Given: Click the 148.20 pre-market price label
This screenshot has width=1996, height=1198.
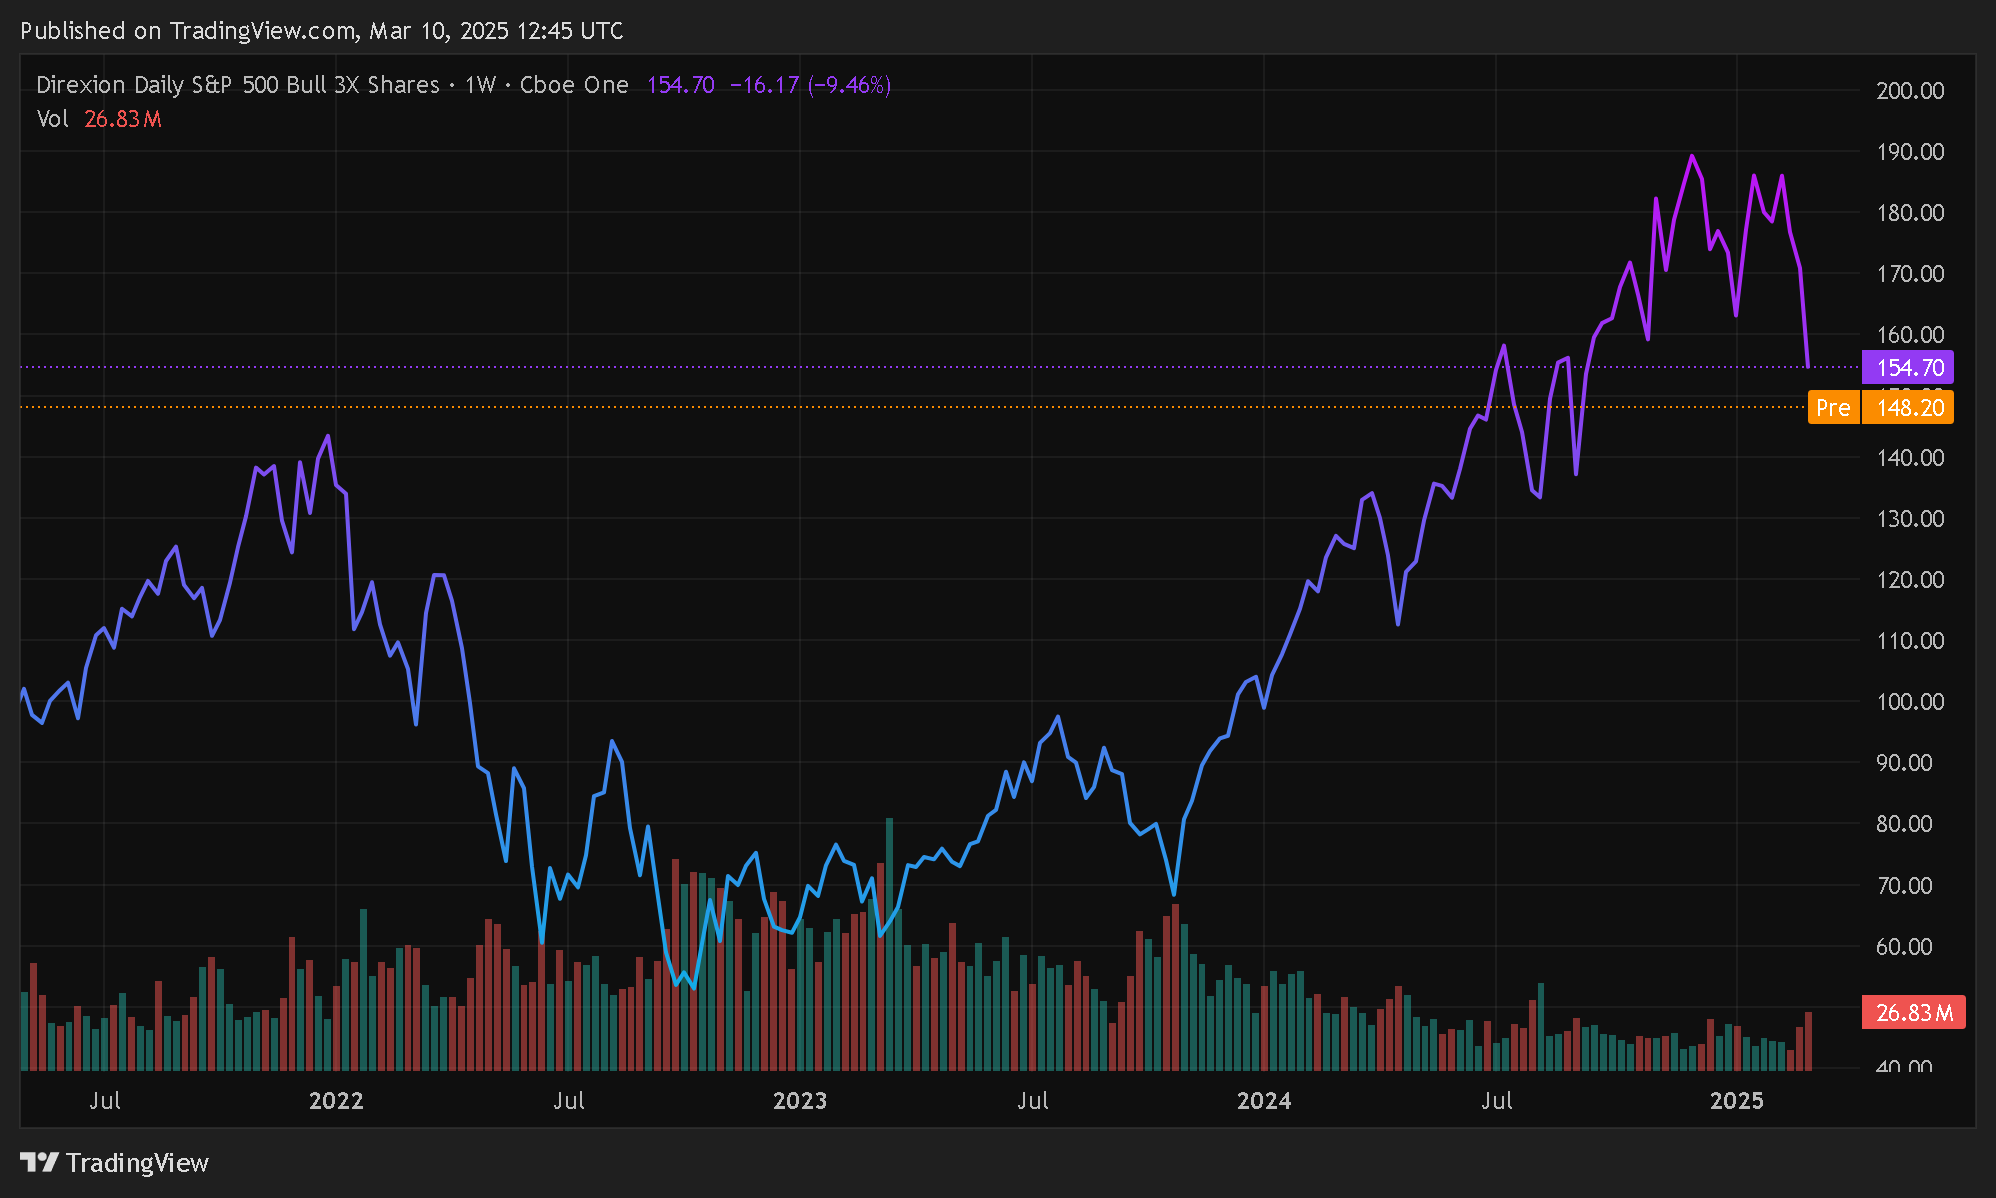Looking at the screenshot, I should click(x=1908, y=408).
